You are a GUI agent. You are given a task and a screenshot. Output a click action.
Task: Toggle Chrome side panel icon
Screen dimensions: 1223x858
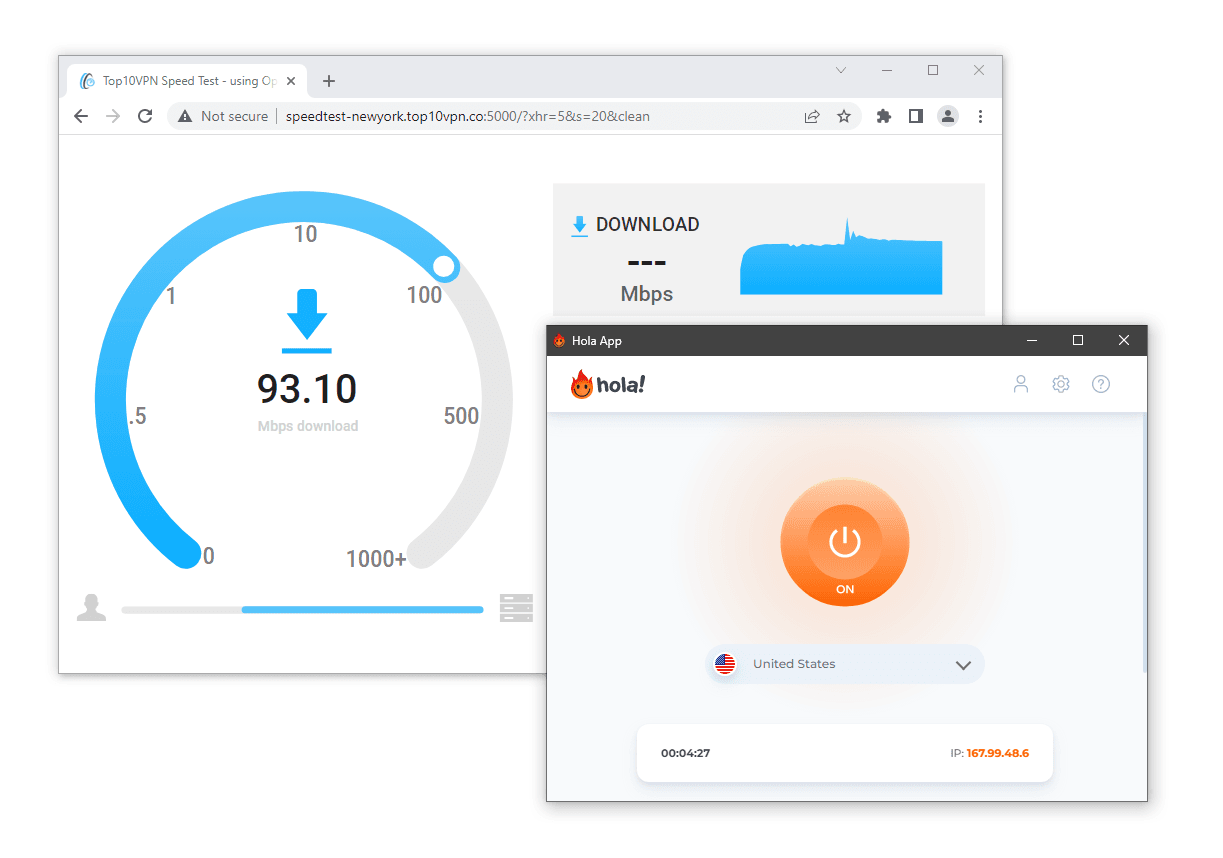[x=915, y=116]
